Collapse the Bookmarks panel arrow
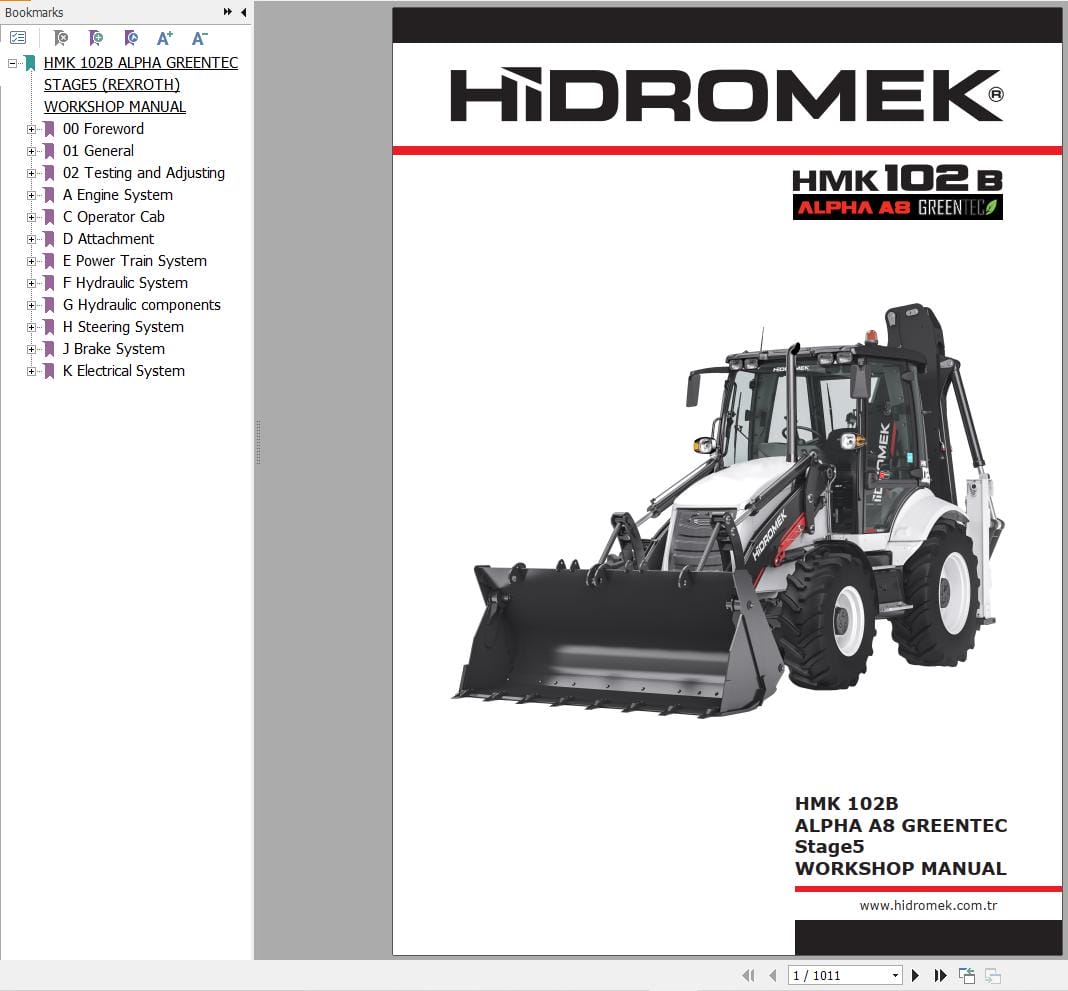The image size is (1068, 991). (x=243, y=12)
